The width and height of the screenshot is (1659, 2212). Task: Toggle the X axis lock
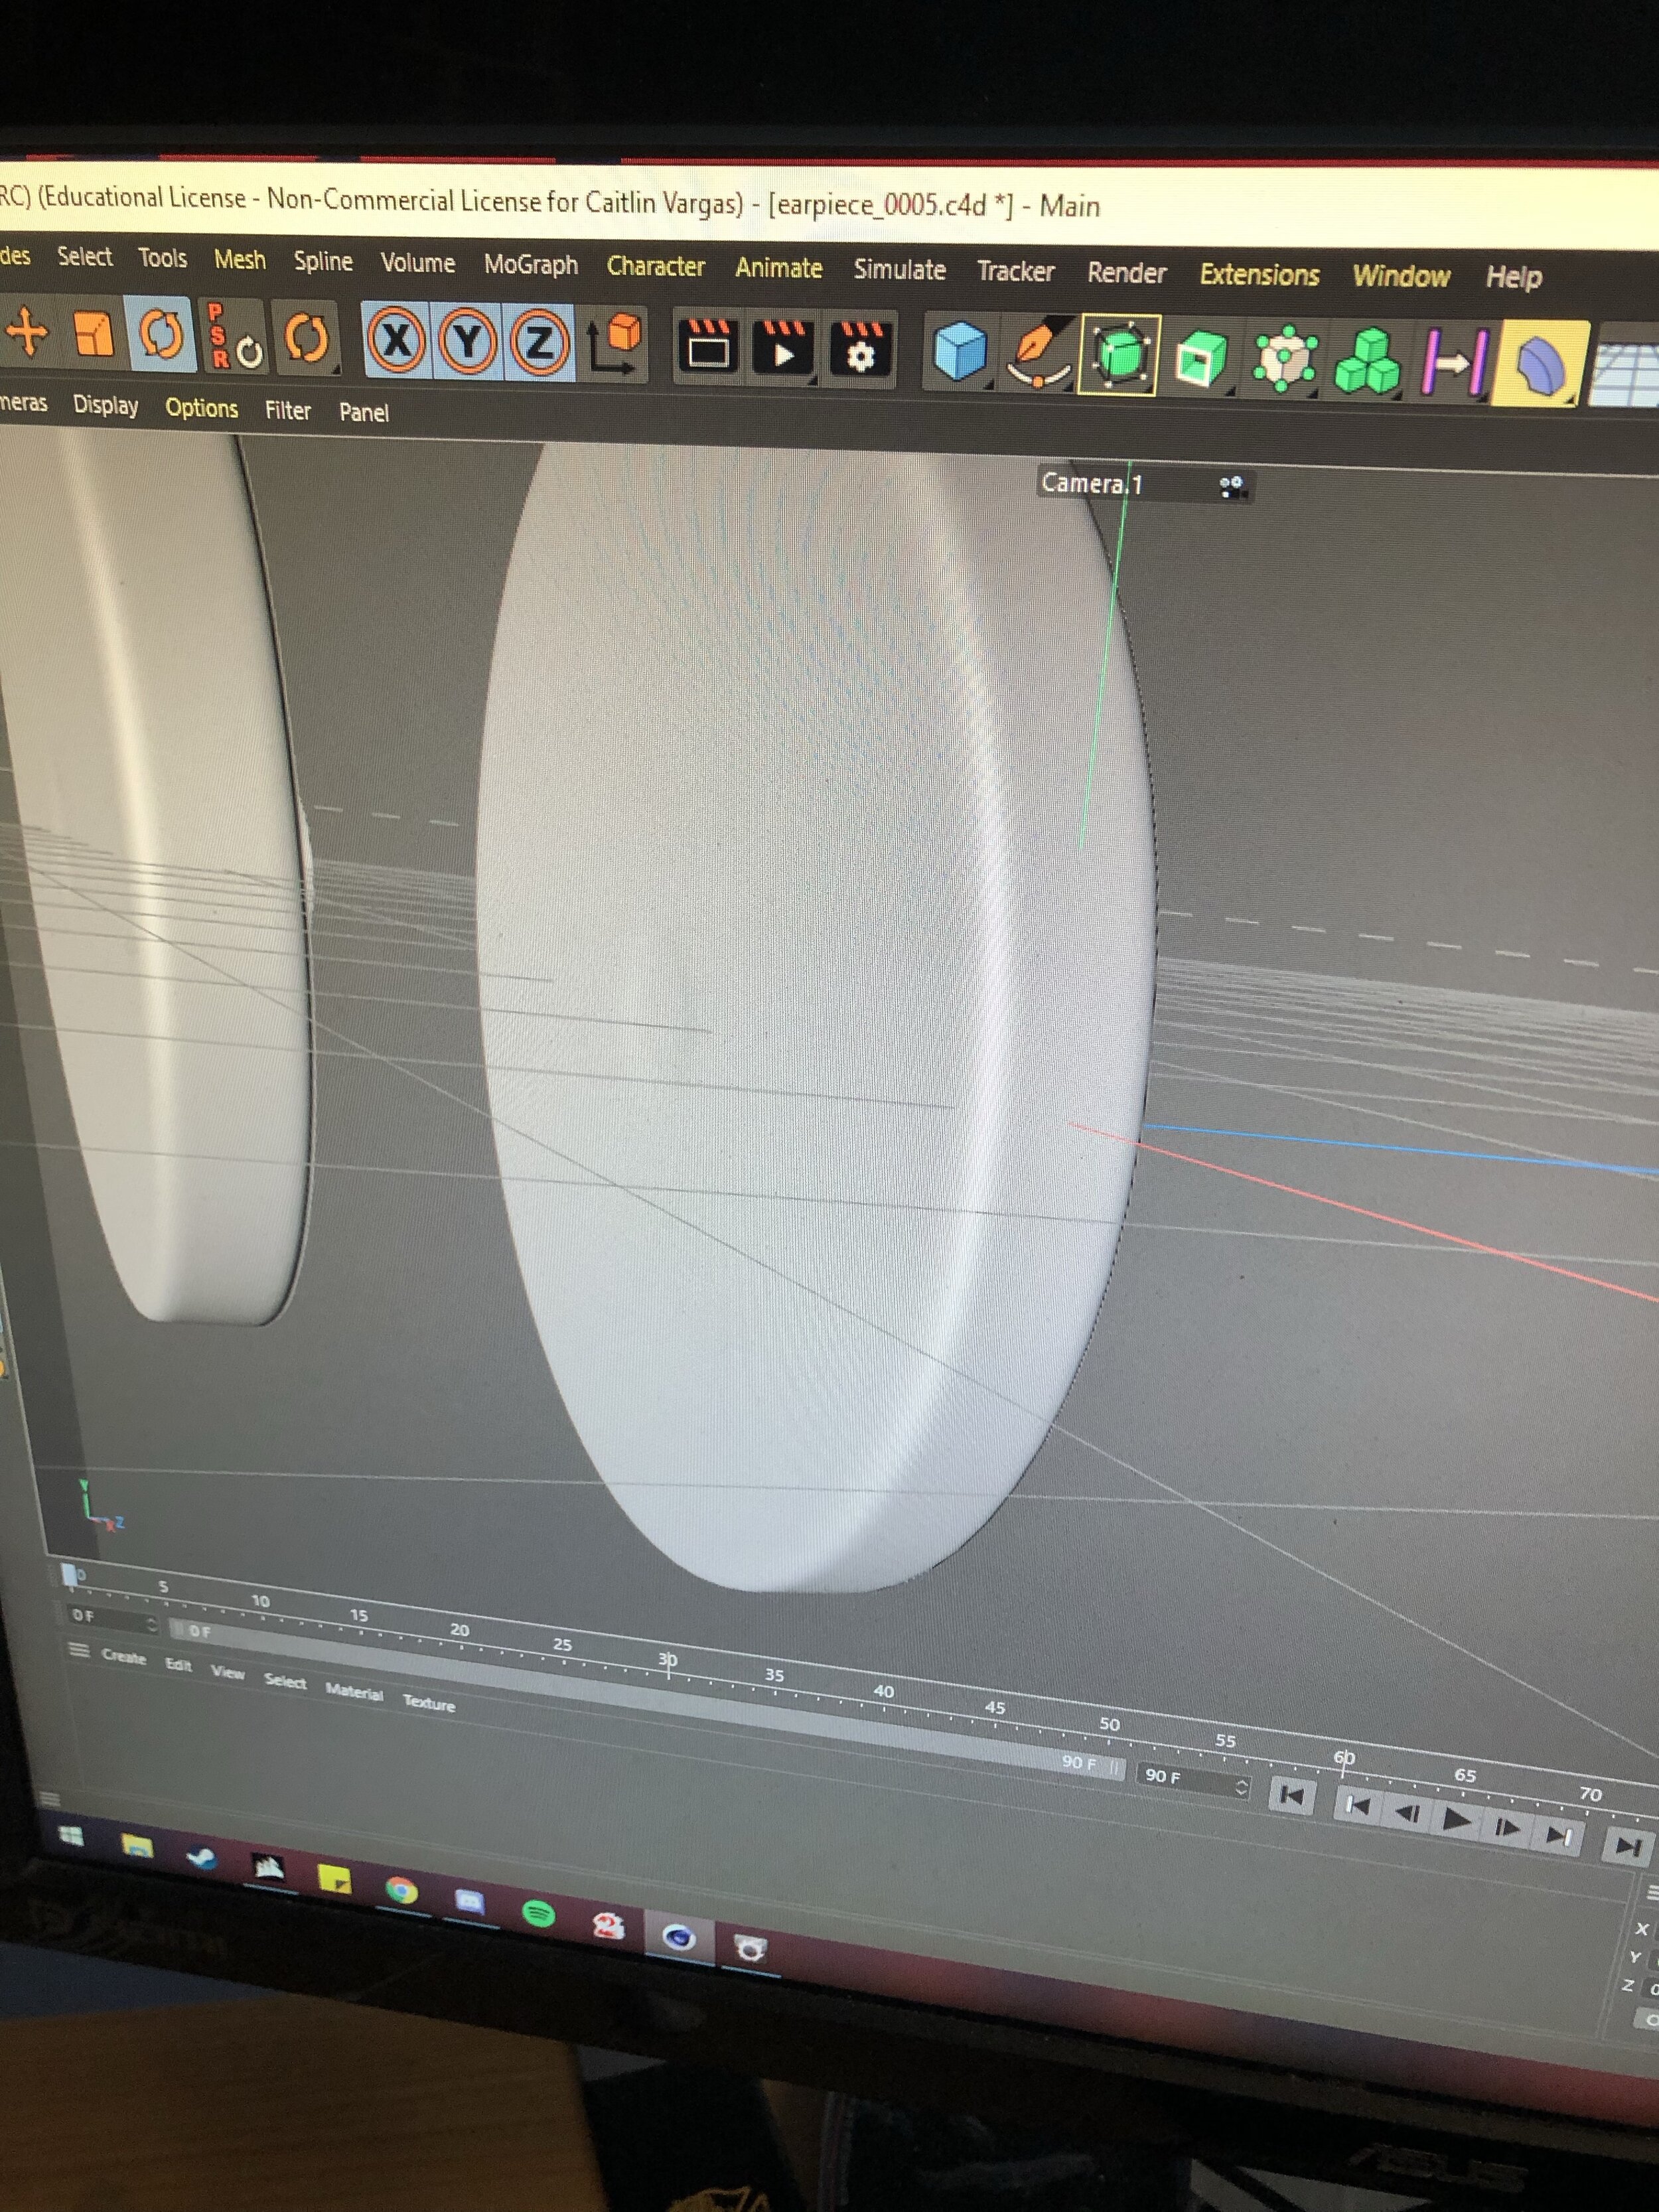click(x=396, y=341)
